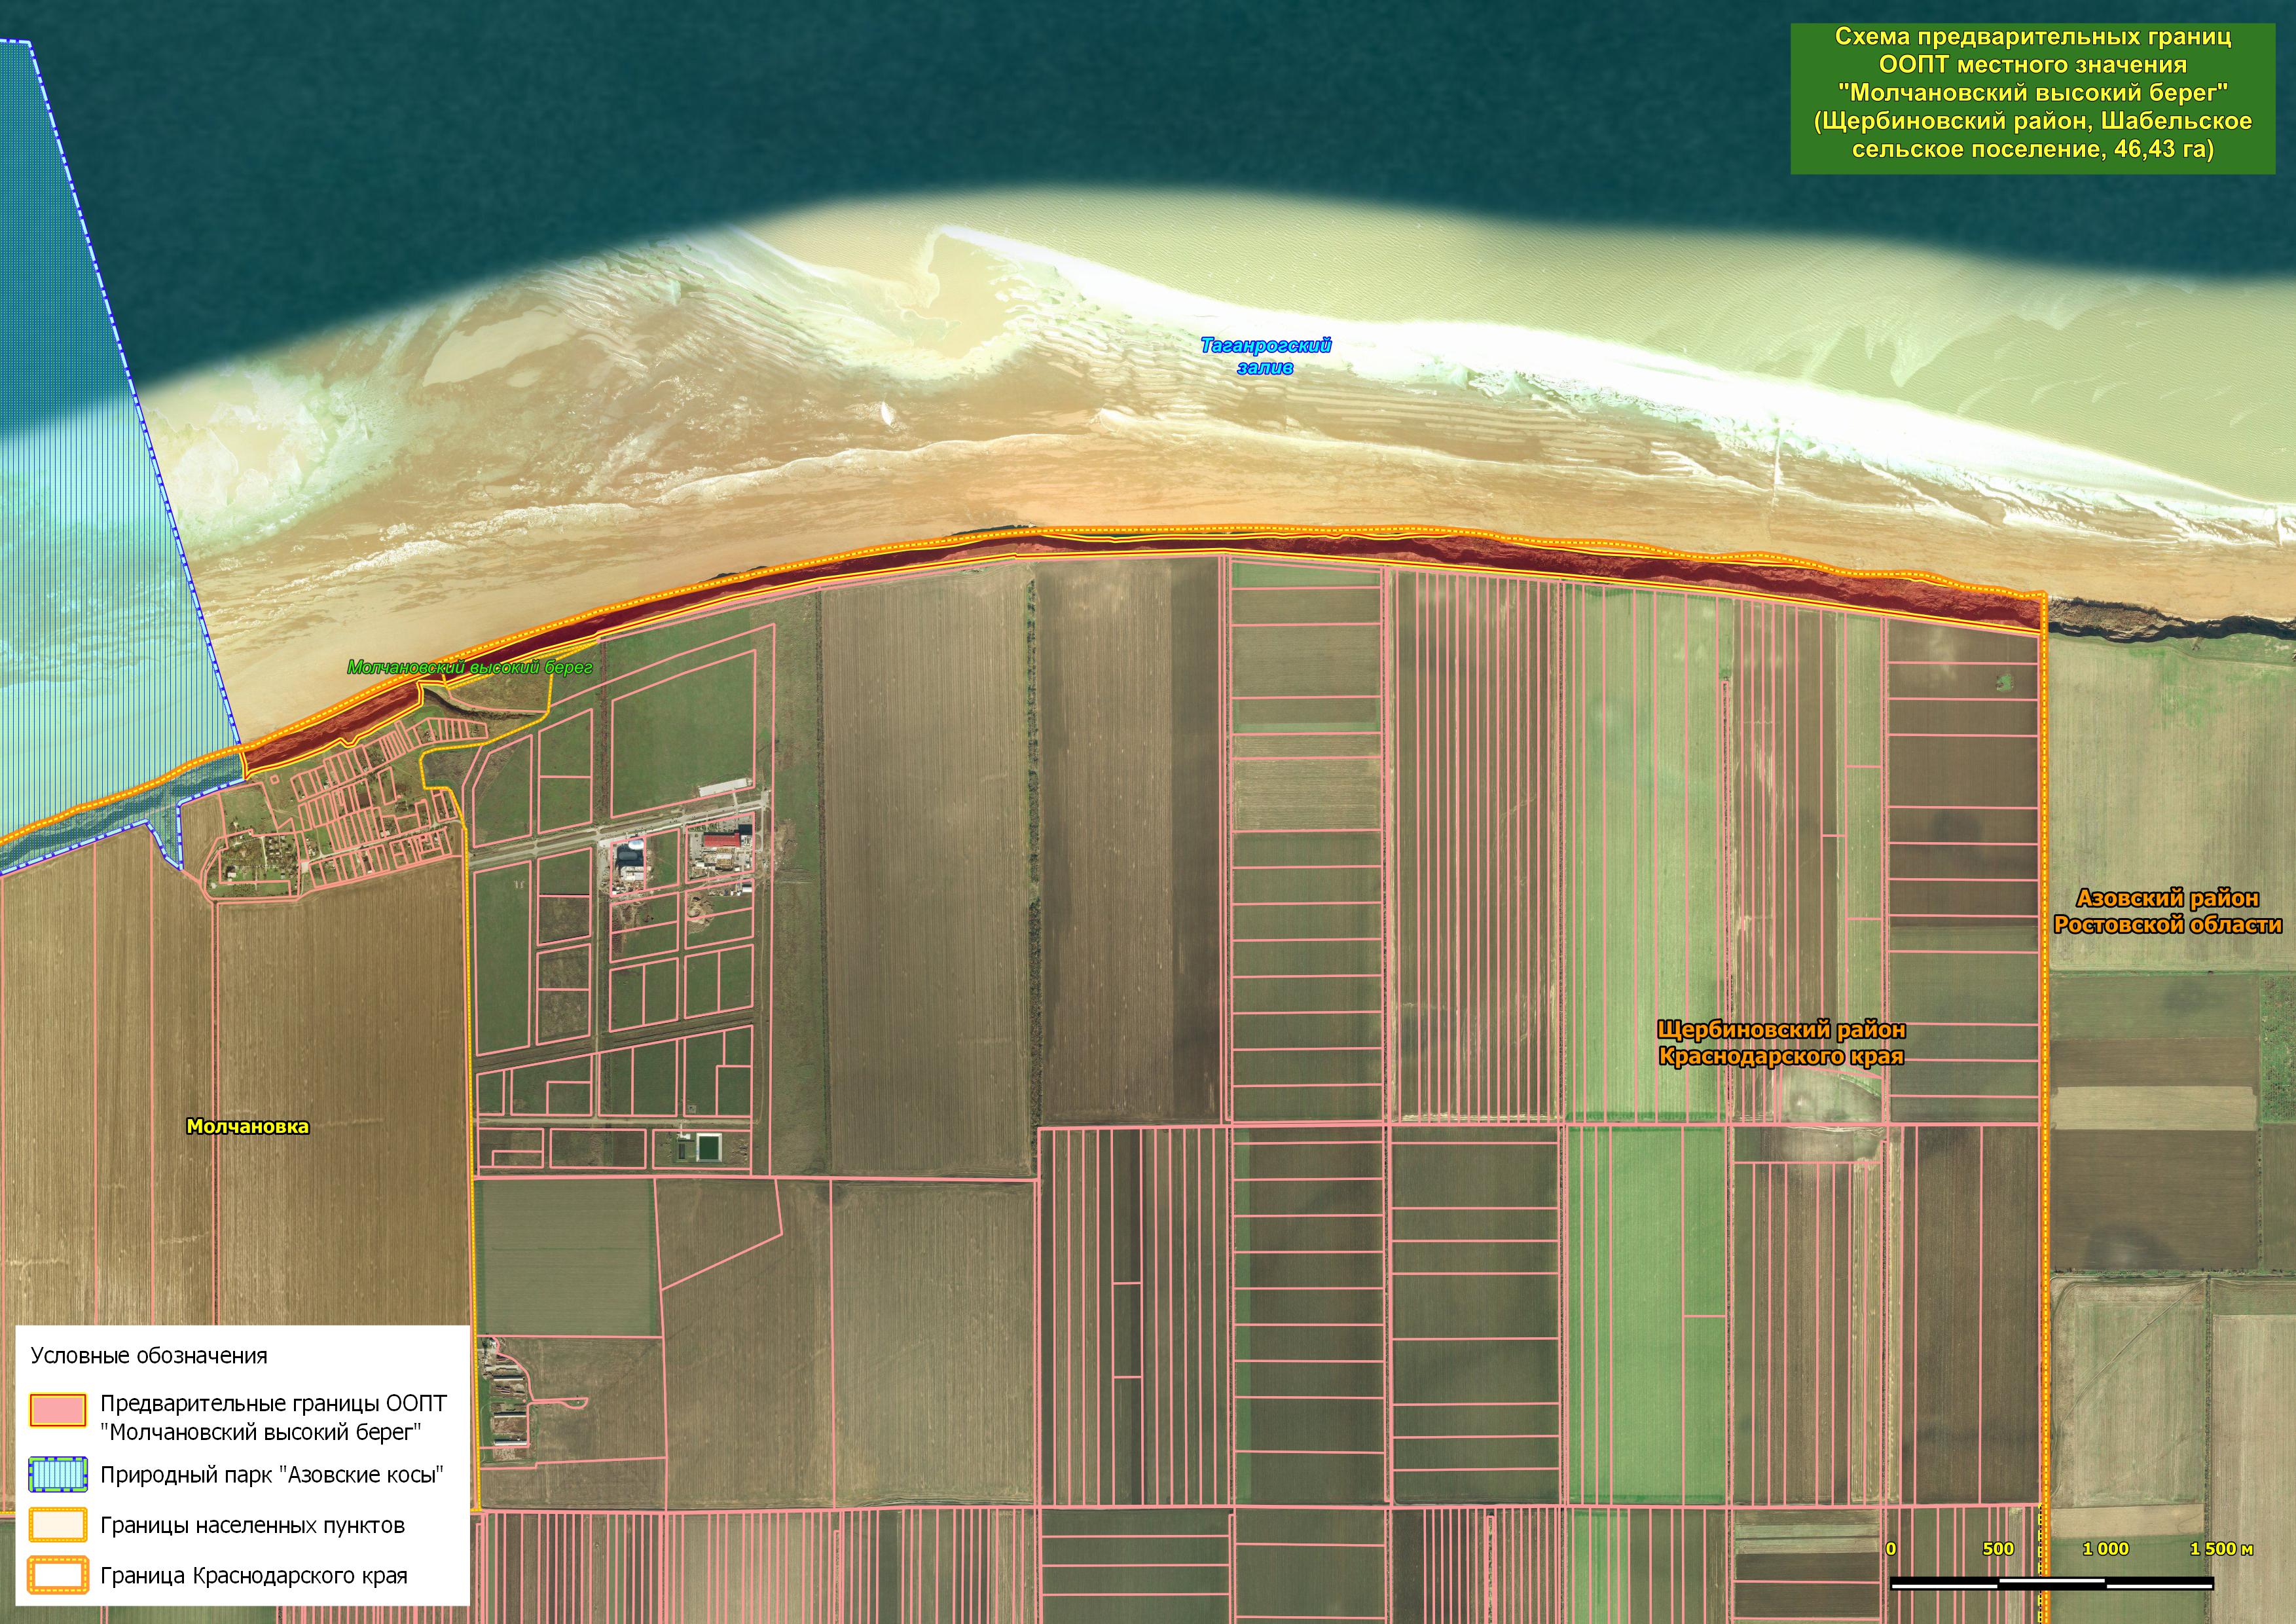Click the small green pond south of settlement
The height and width of the screenshot is (1624, 2296).
(709, 1147)
